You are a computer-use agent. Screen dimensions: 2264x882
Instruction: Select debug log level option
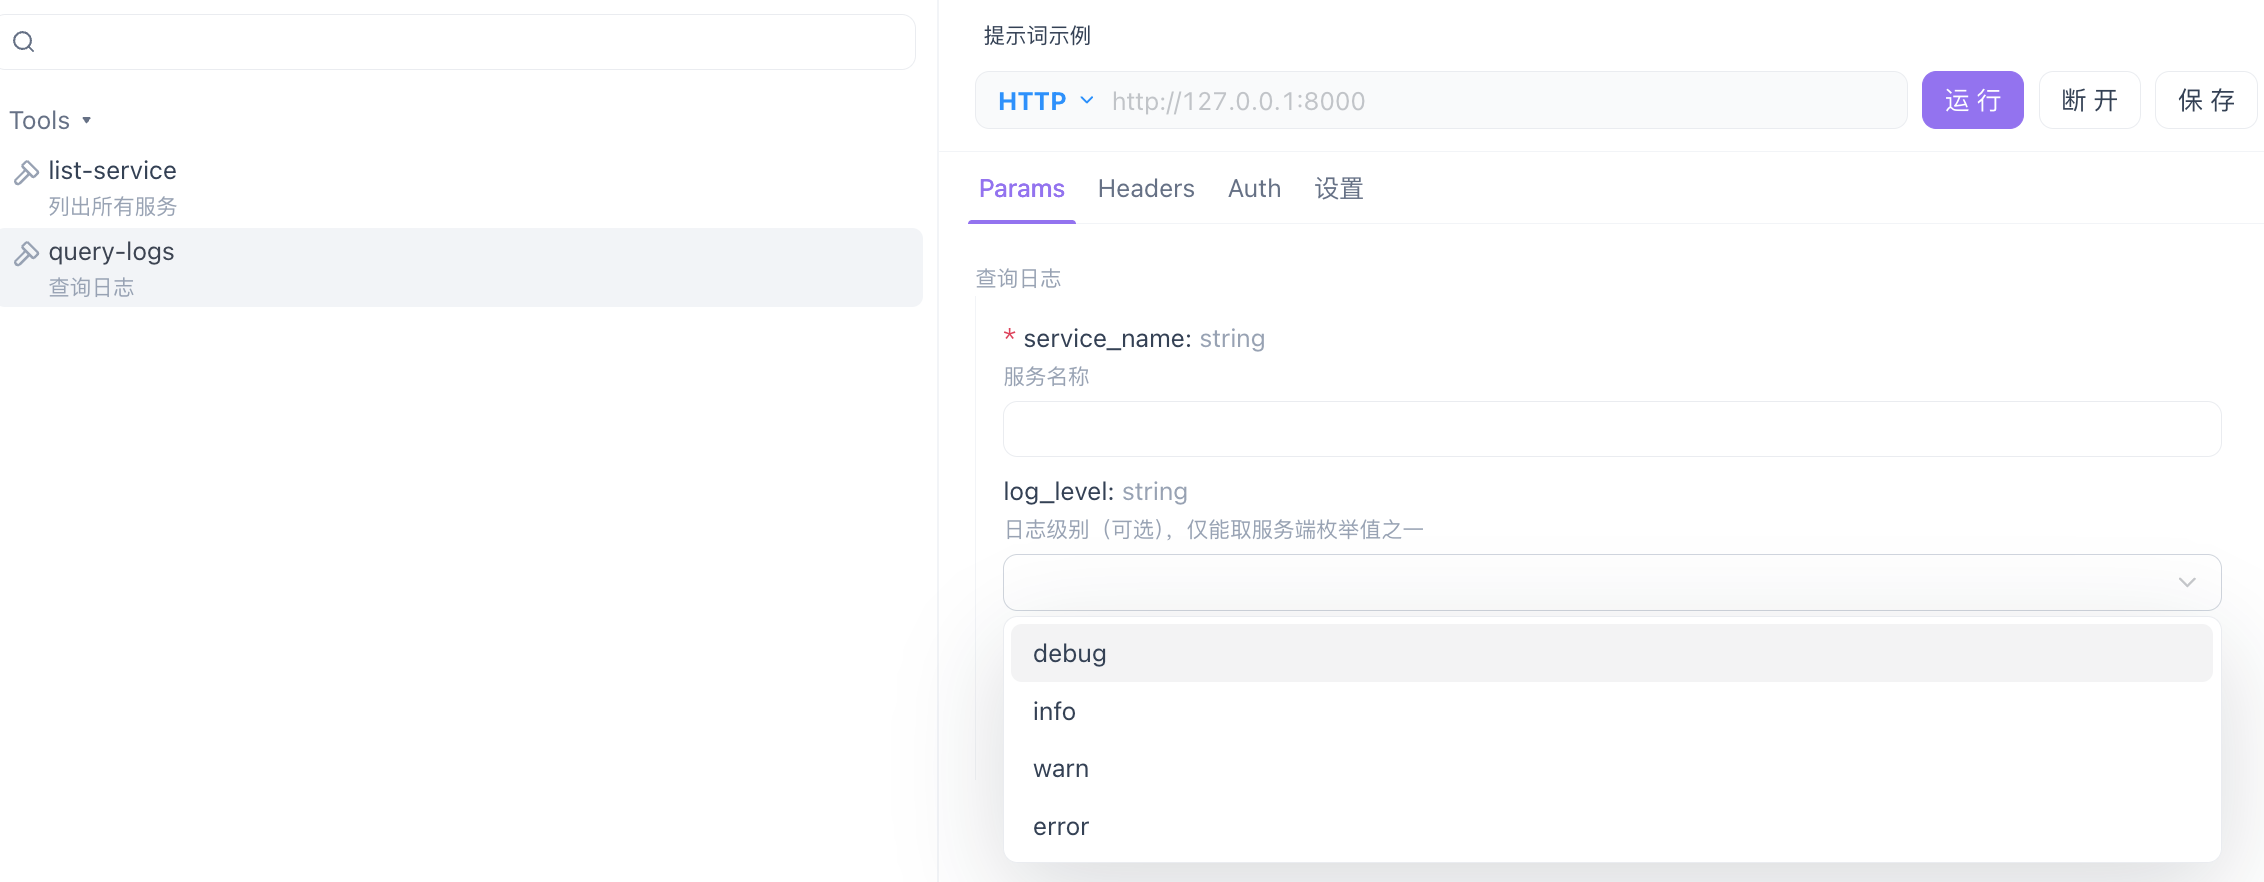[1611, 653]
